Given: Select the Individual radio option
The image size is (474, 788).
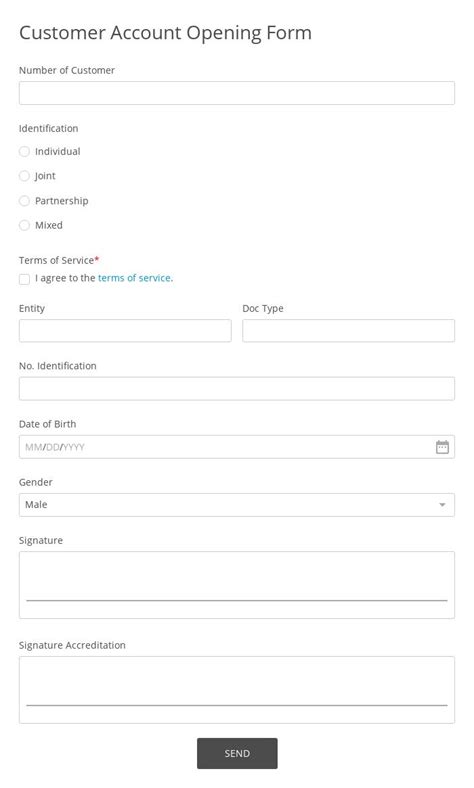Looking at the screenshot, I should tap(24, 151).
